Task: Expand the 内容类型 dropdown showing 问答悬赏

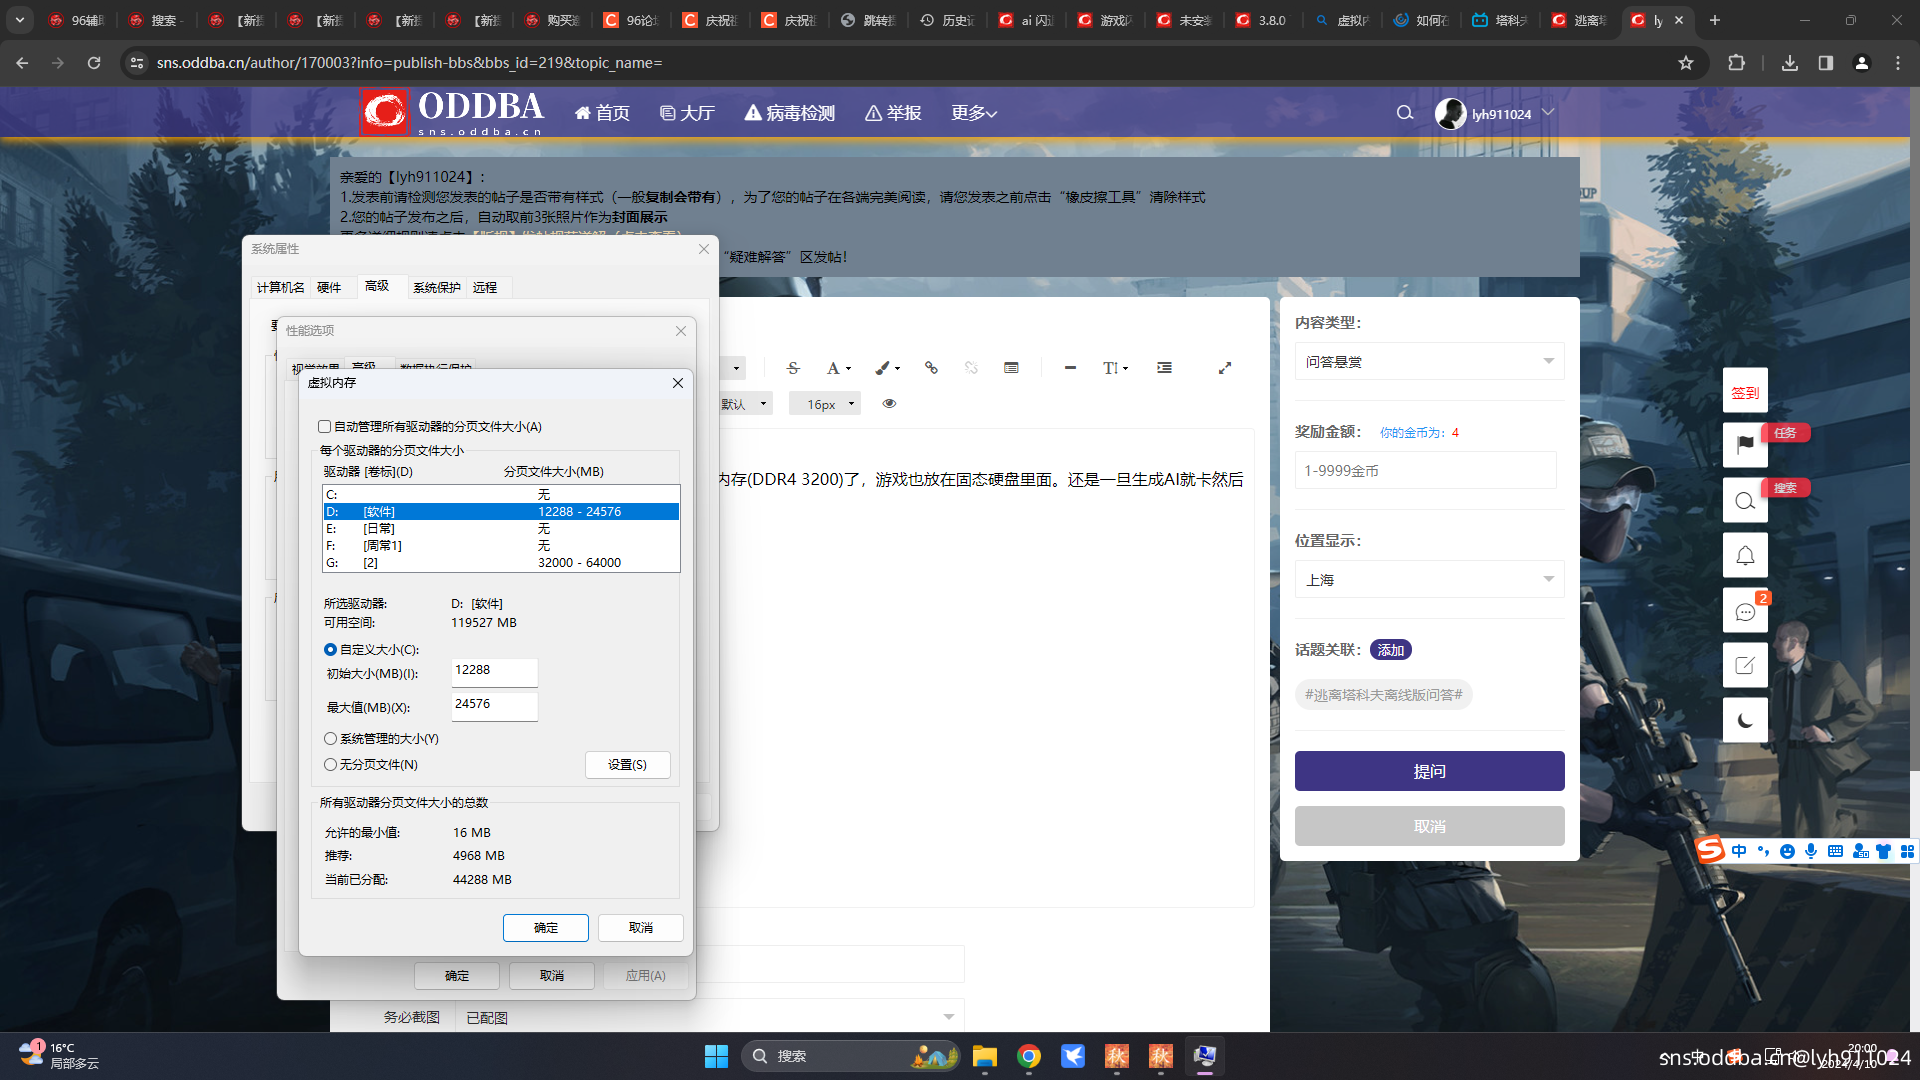Action: 1429,362
